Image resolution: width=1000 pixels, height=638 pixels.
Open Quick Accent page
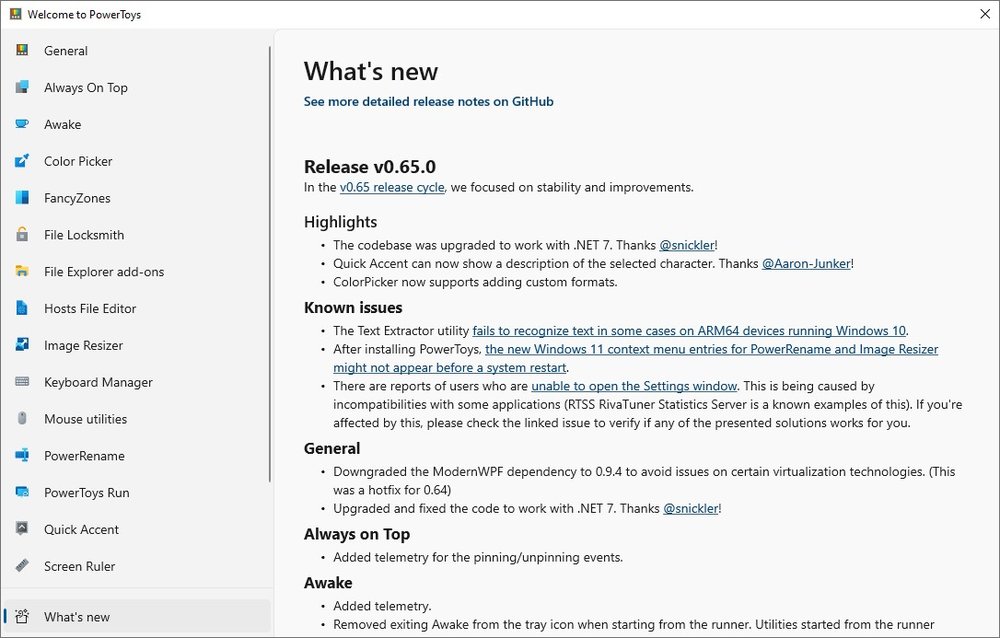click(x=81, y=530)
